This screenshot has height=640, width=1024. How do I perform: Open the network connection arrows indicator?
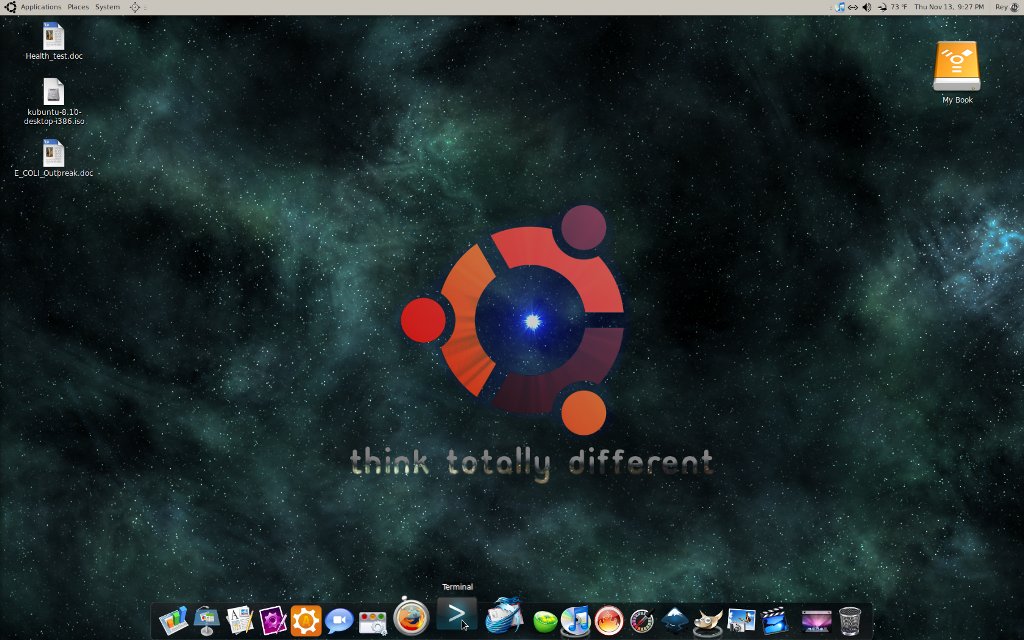point(853,7)
